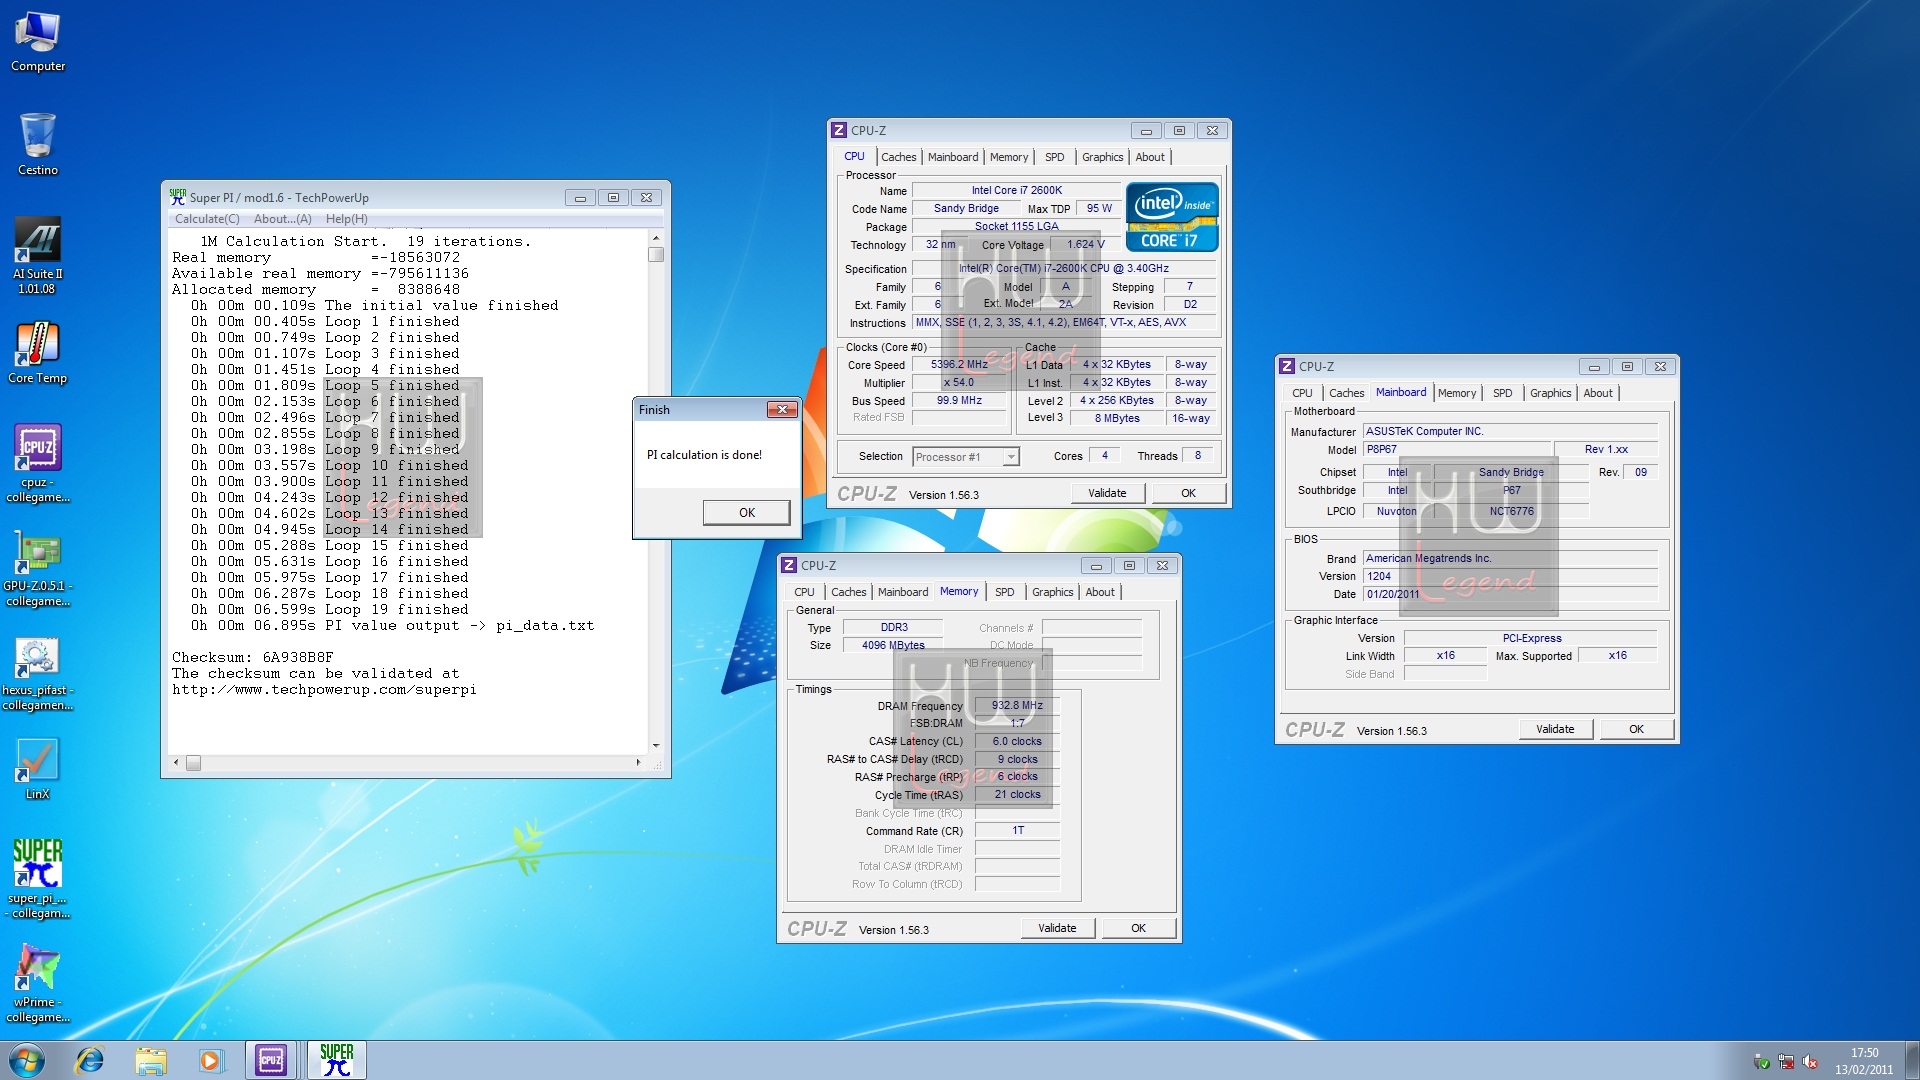Click the network tray icon
The height and width of the screenshot is (1080, 1920).
click(1786, 1062)
